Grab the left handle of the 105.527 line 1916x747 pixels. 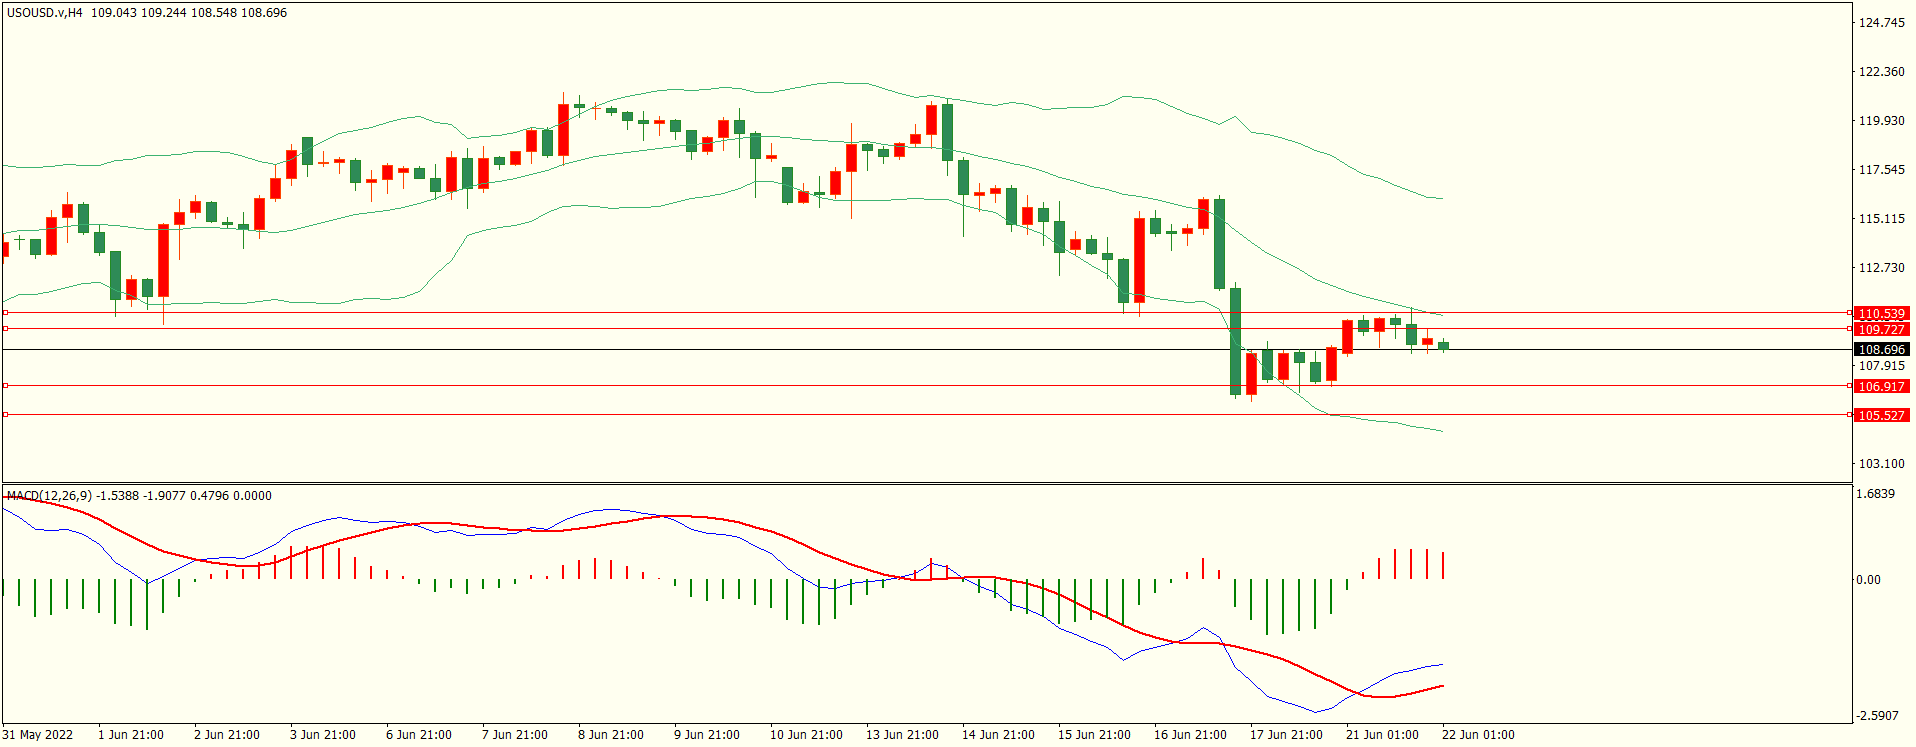click(x=5, y=414)
